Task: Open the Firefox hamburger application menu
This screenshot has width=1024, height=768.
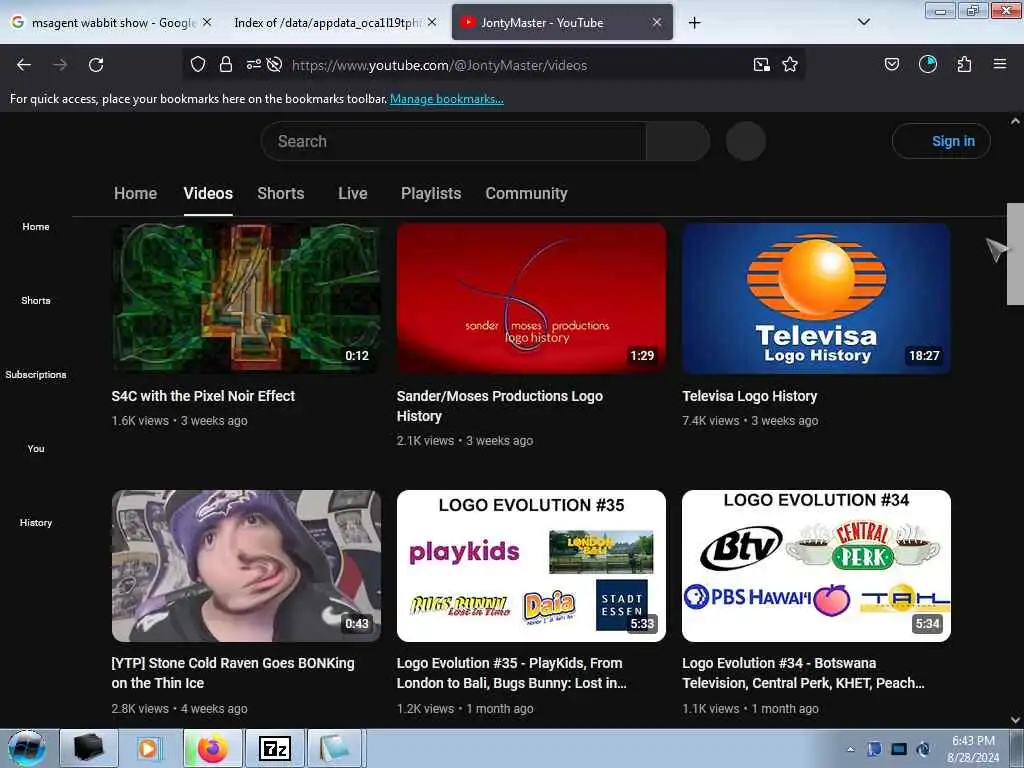Action: (x=1000, y=65)
